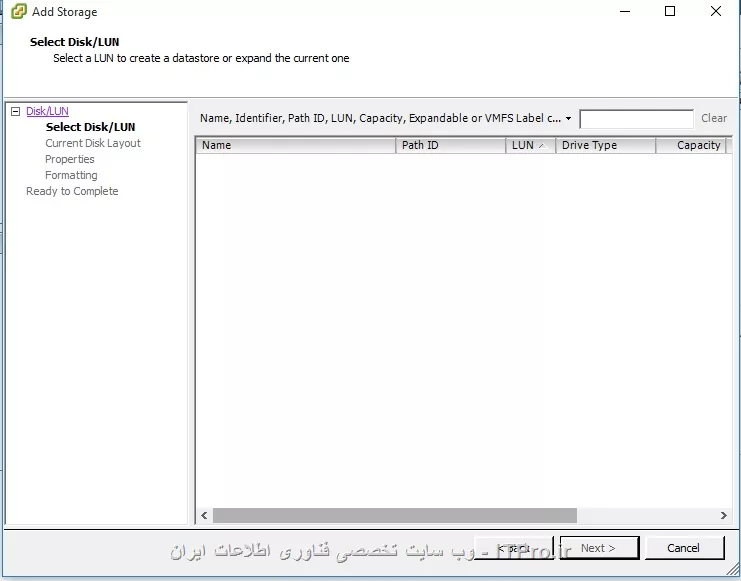Select the Formatting wizard step
This screenshot has width=741, height=581.
coord(71,175)
